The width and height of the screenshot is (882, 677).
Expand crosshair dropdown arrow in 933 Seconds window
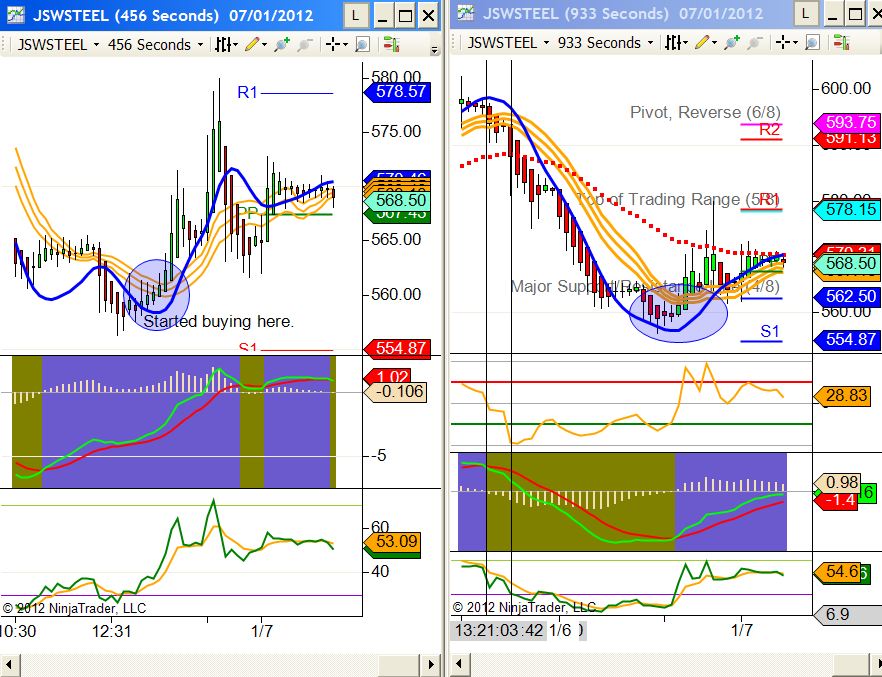pyautogui.click(x=795, y=43)
